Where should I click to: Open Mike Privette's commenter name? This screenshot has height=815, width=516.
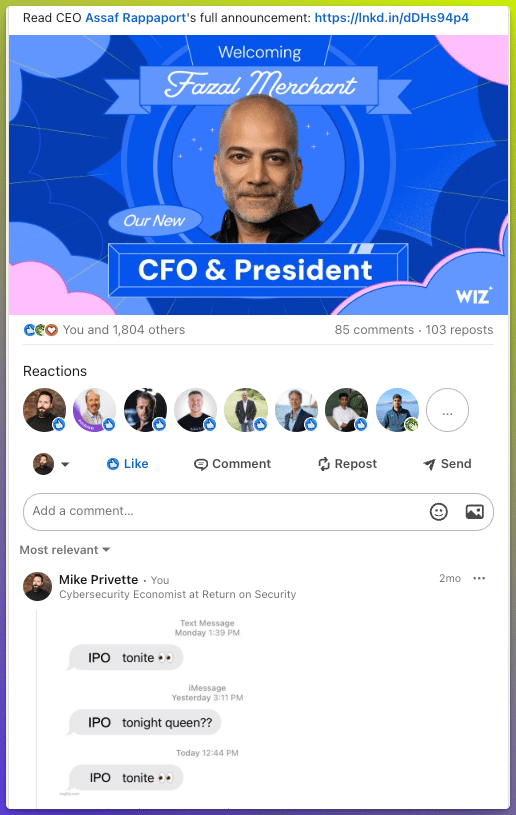tap(99, 580)
